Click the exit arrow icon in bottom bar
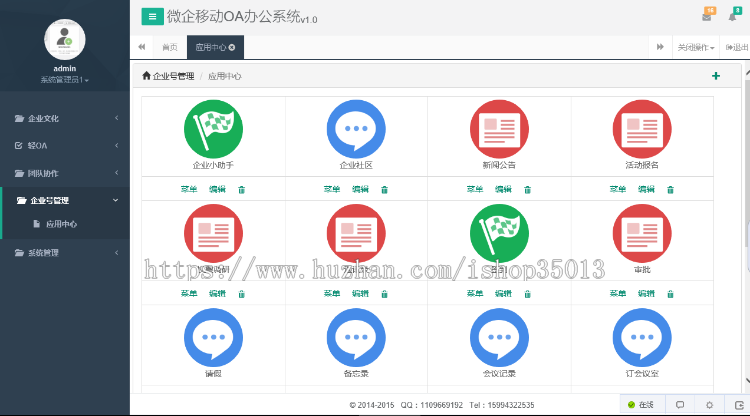This screenshot has width=750, height=416. pyautogui.click(x=739, y=405)
